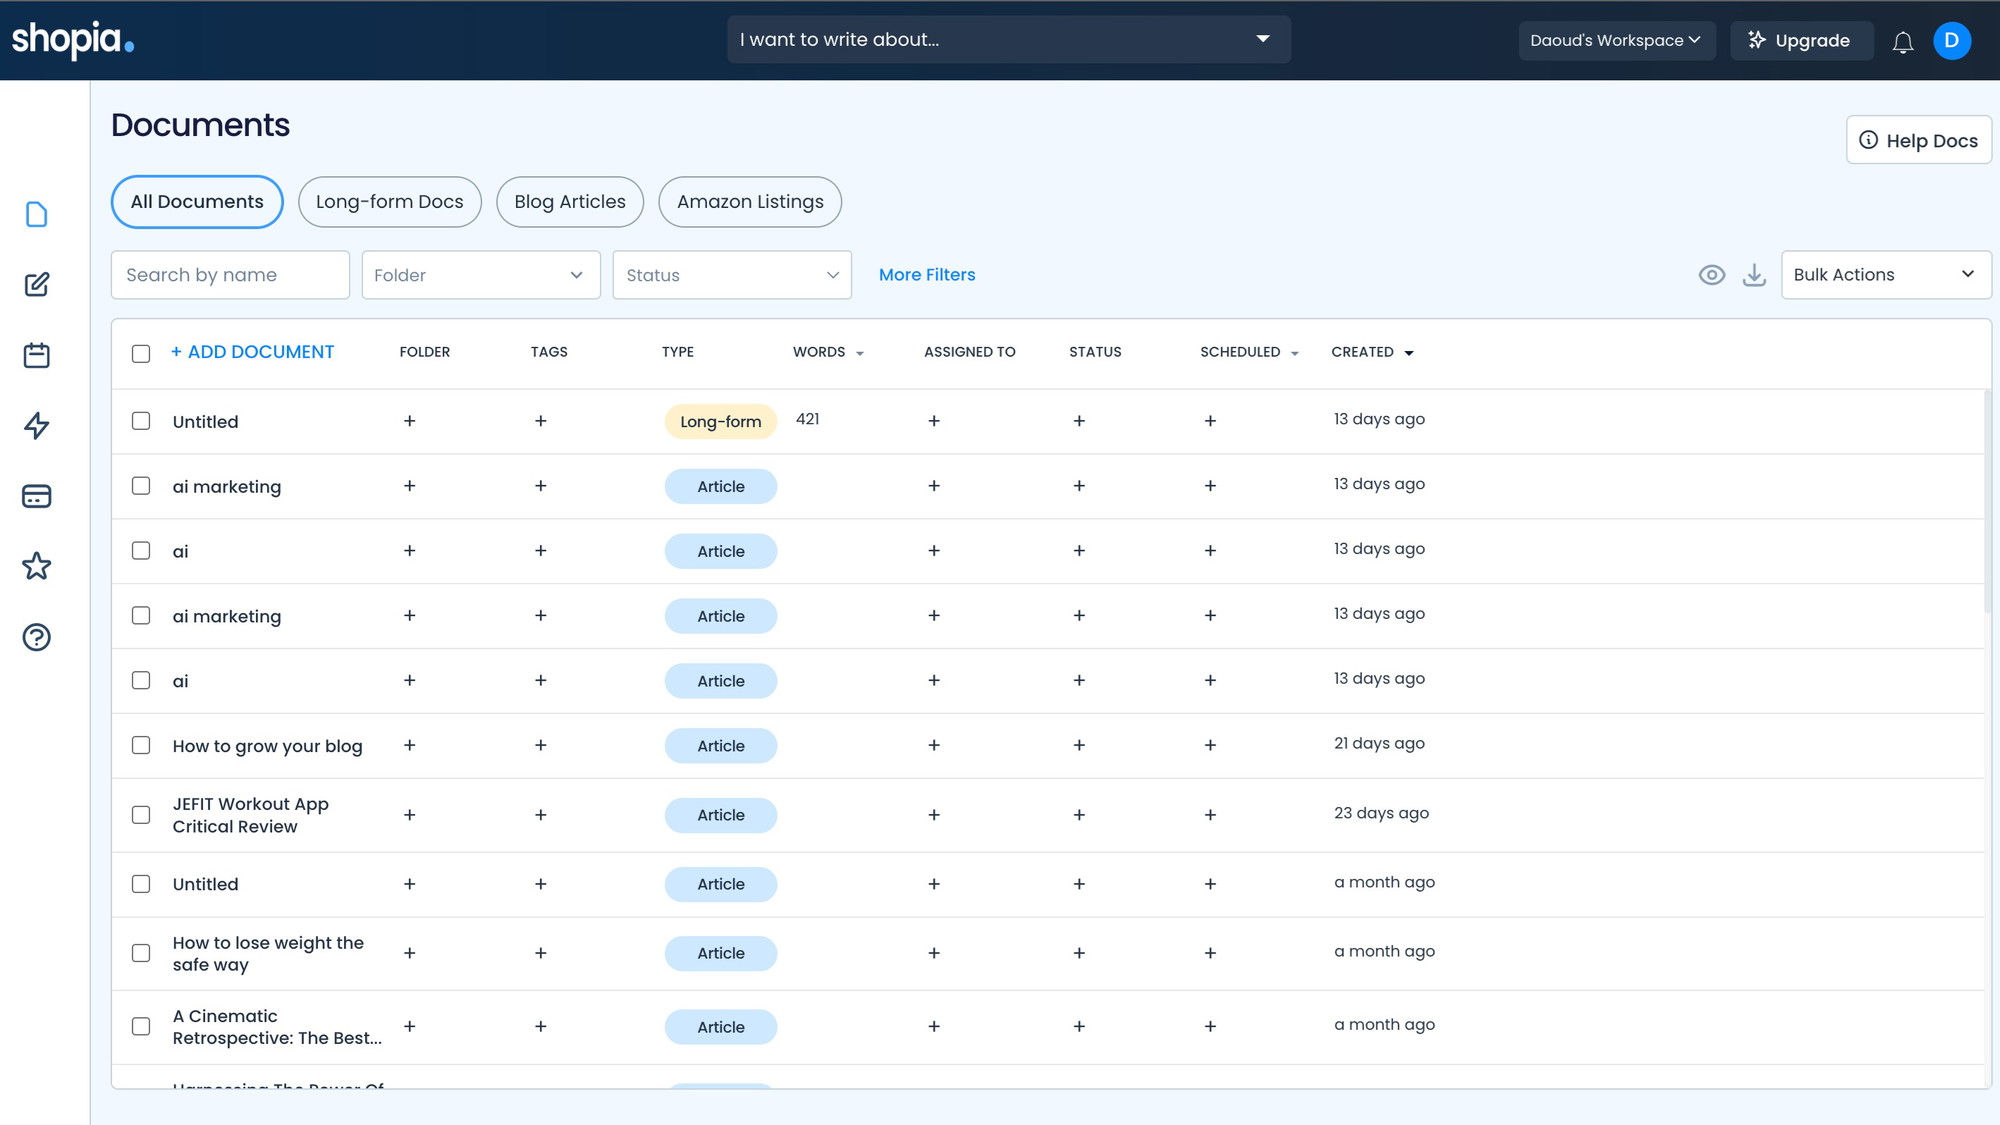Open the lightning bolt sidebar icon
The height and width of the screenshot is (1125, 2000).
37,426
